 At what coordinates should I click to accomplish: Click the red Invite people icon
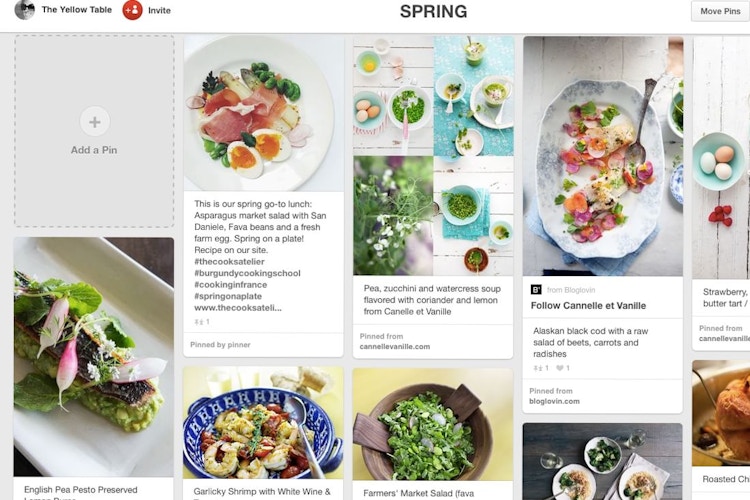pos(132,10)
